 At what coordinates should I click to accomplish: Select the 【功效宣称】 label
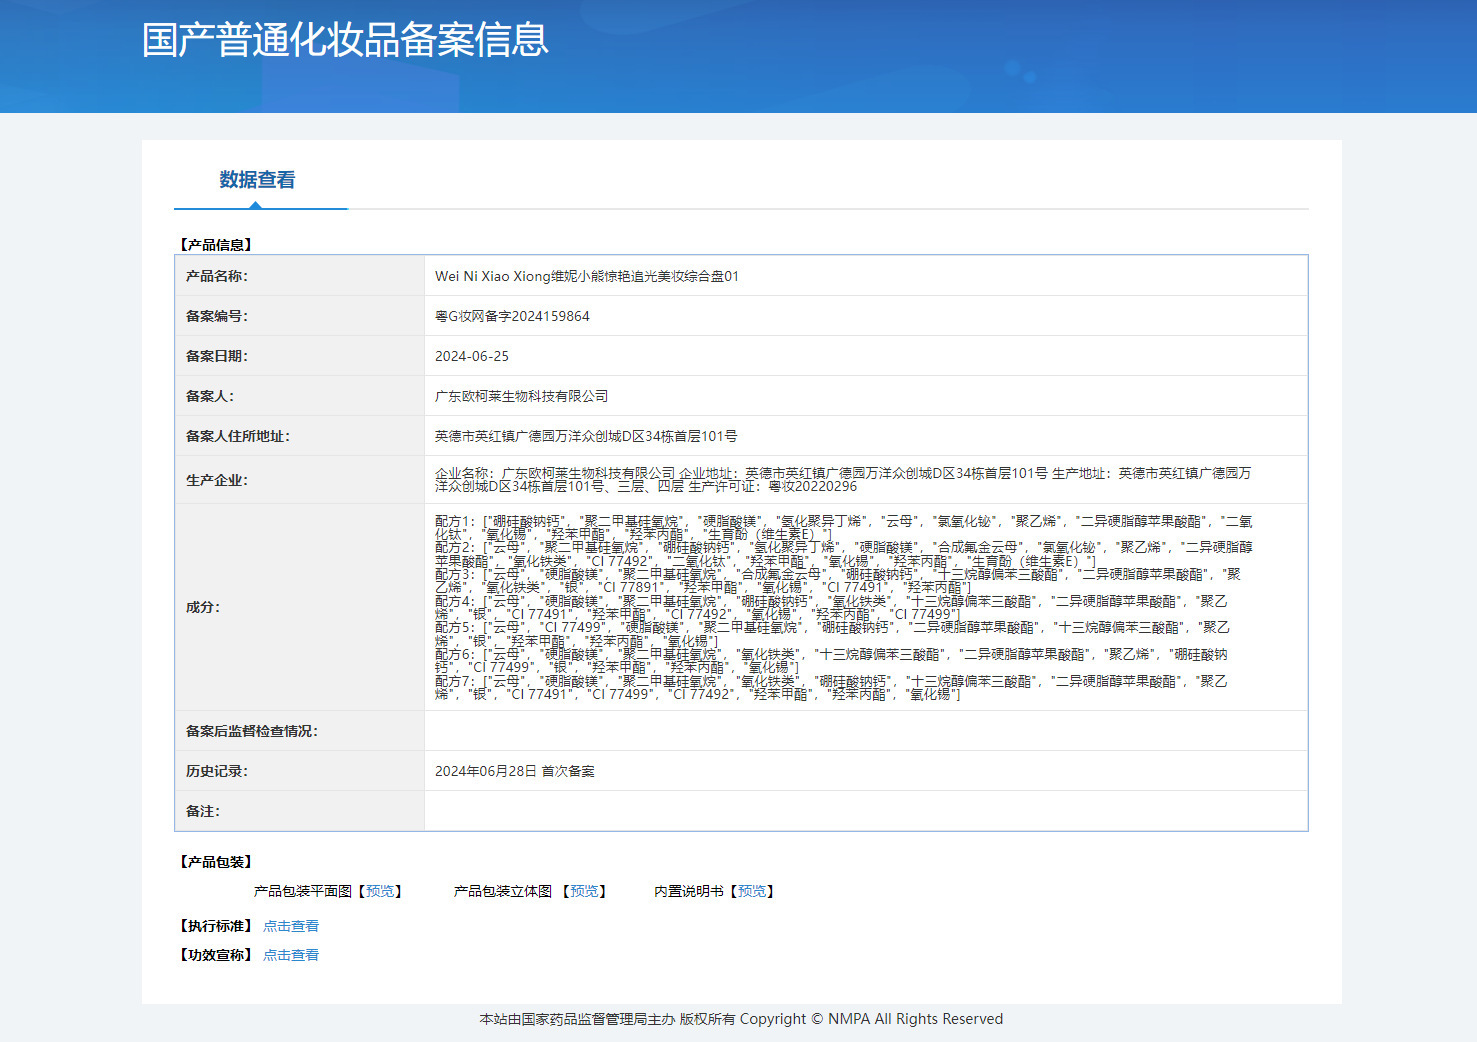tap(215, 955)
